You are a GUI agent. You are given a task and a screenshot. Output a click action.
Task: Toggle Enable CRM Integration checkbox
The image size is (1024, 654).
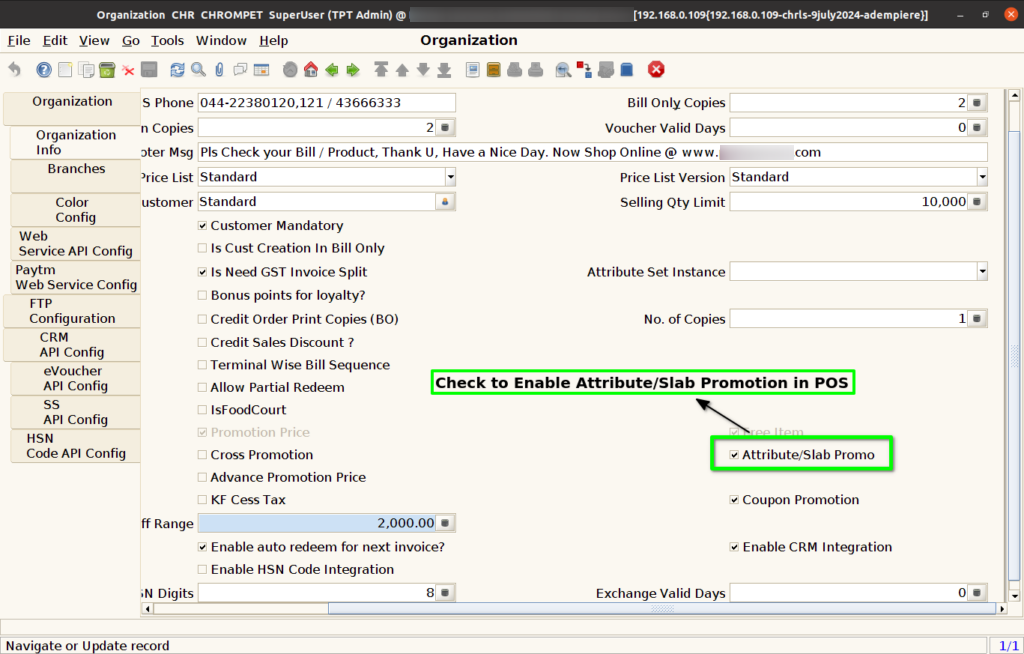point(734,547)
